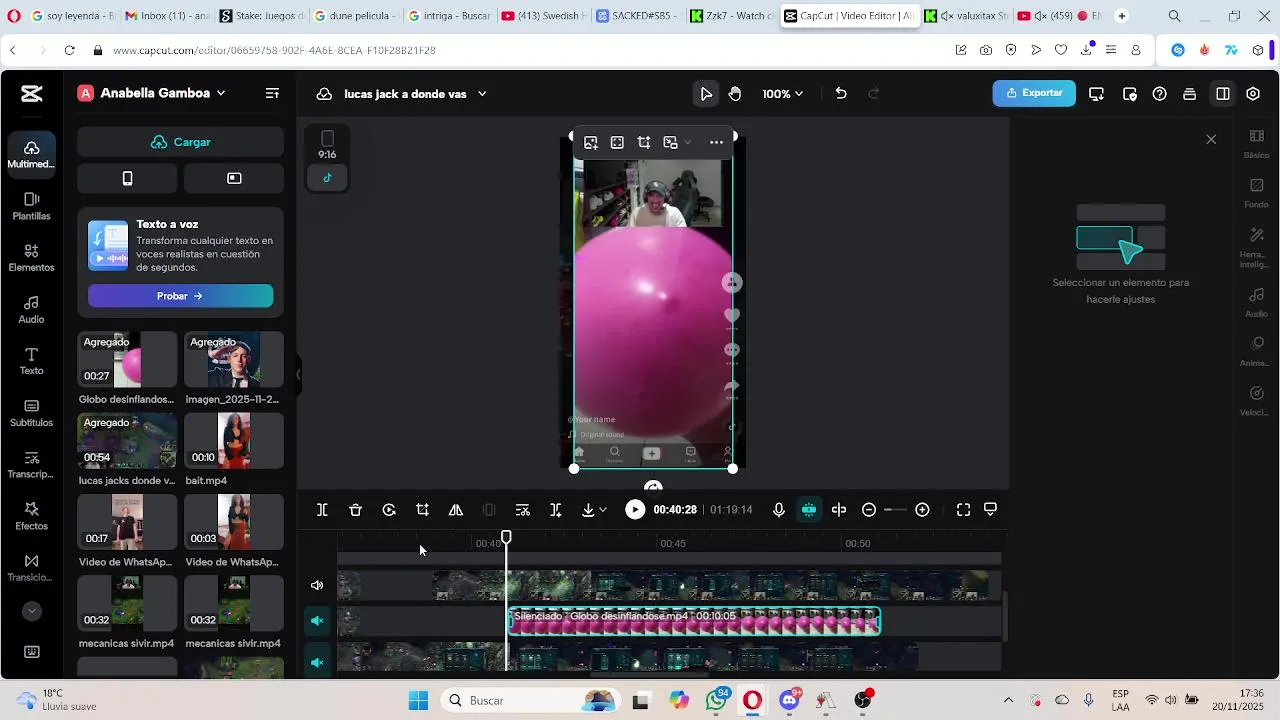Unmute the bottom timeline track

317,662
